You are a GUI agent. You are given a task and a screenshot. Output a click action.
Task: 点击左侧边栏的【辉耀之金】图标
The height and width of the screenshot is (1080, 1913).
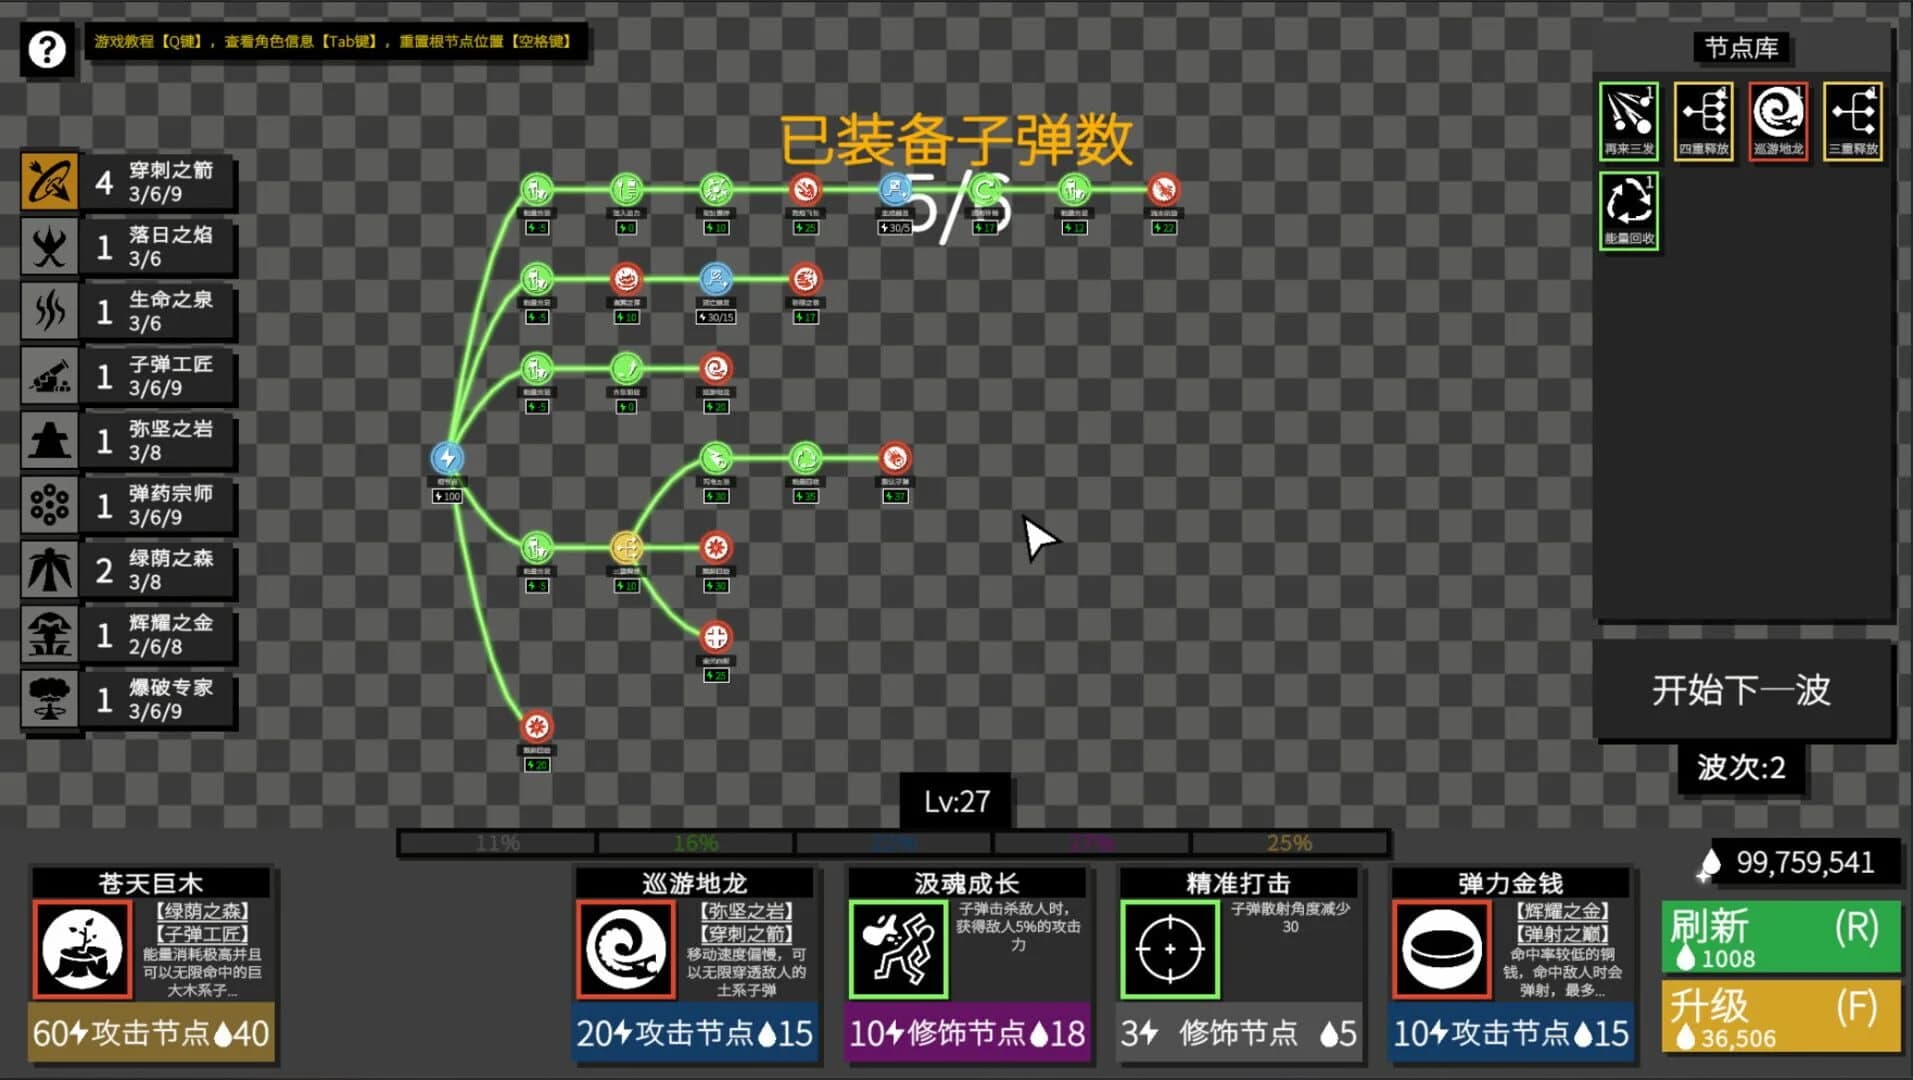point(50,634)
